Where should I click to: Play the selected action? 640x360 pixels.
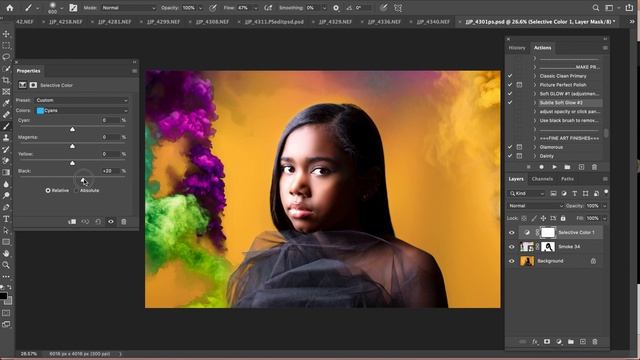554,167
